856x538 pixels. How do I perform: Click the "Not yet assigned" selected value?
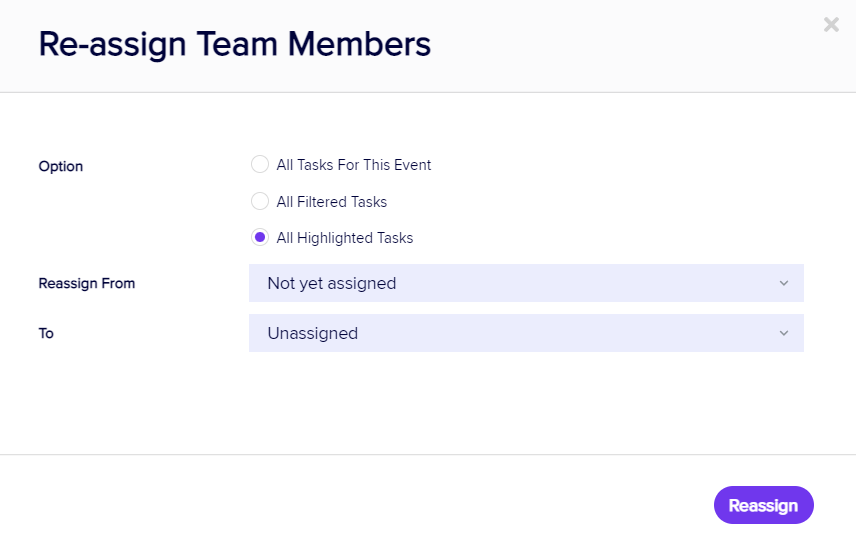[332, 283]
